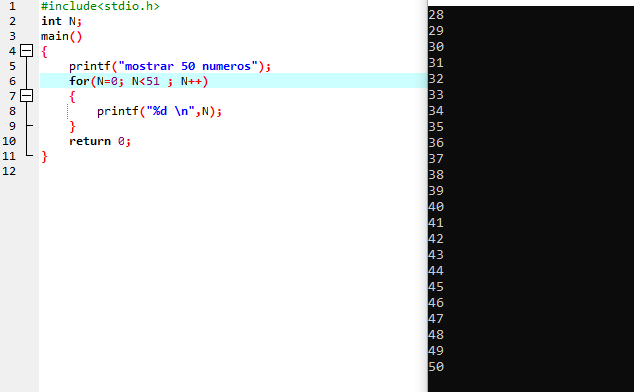
Task: Click the empty line 12 in editor
Action: coord(234,171)
